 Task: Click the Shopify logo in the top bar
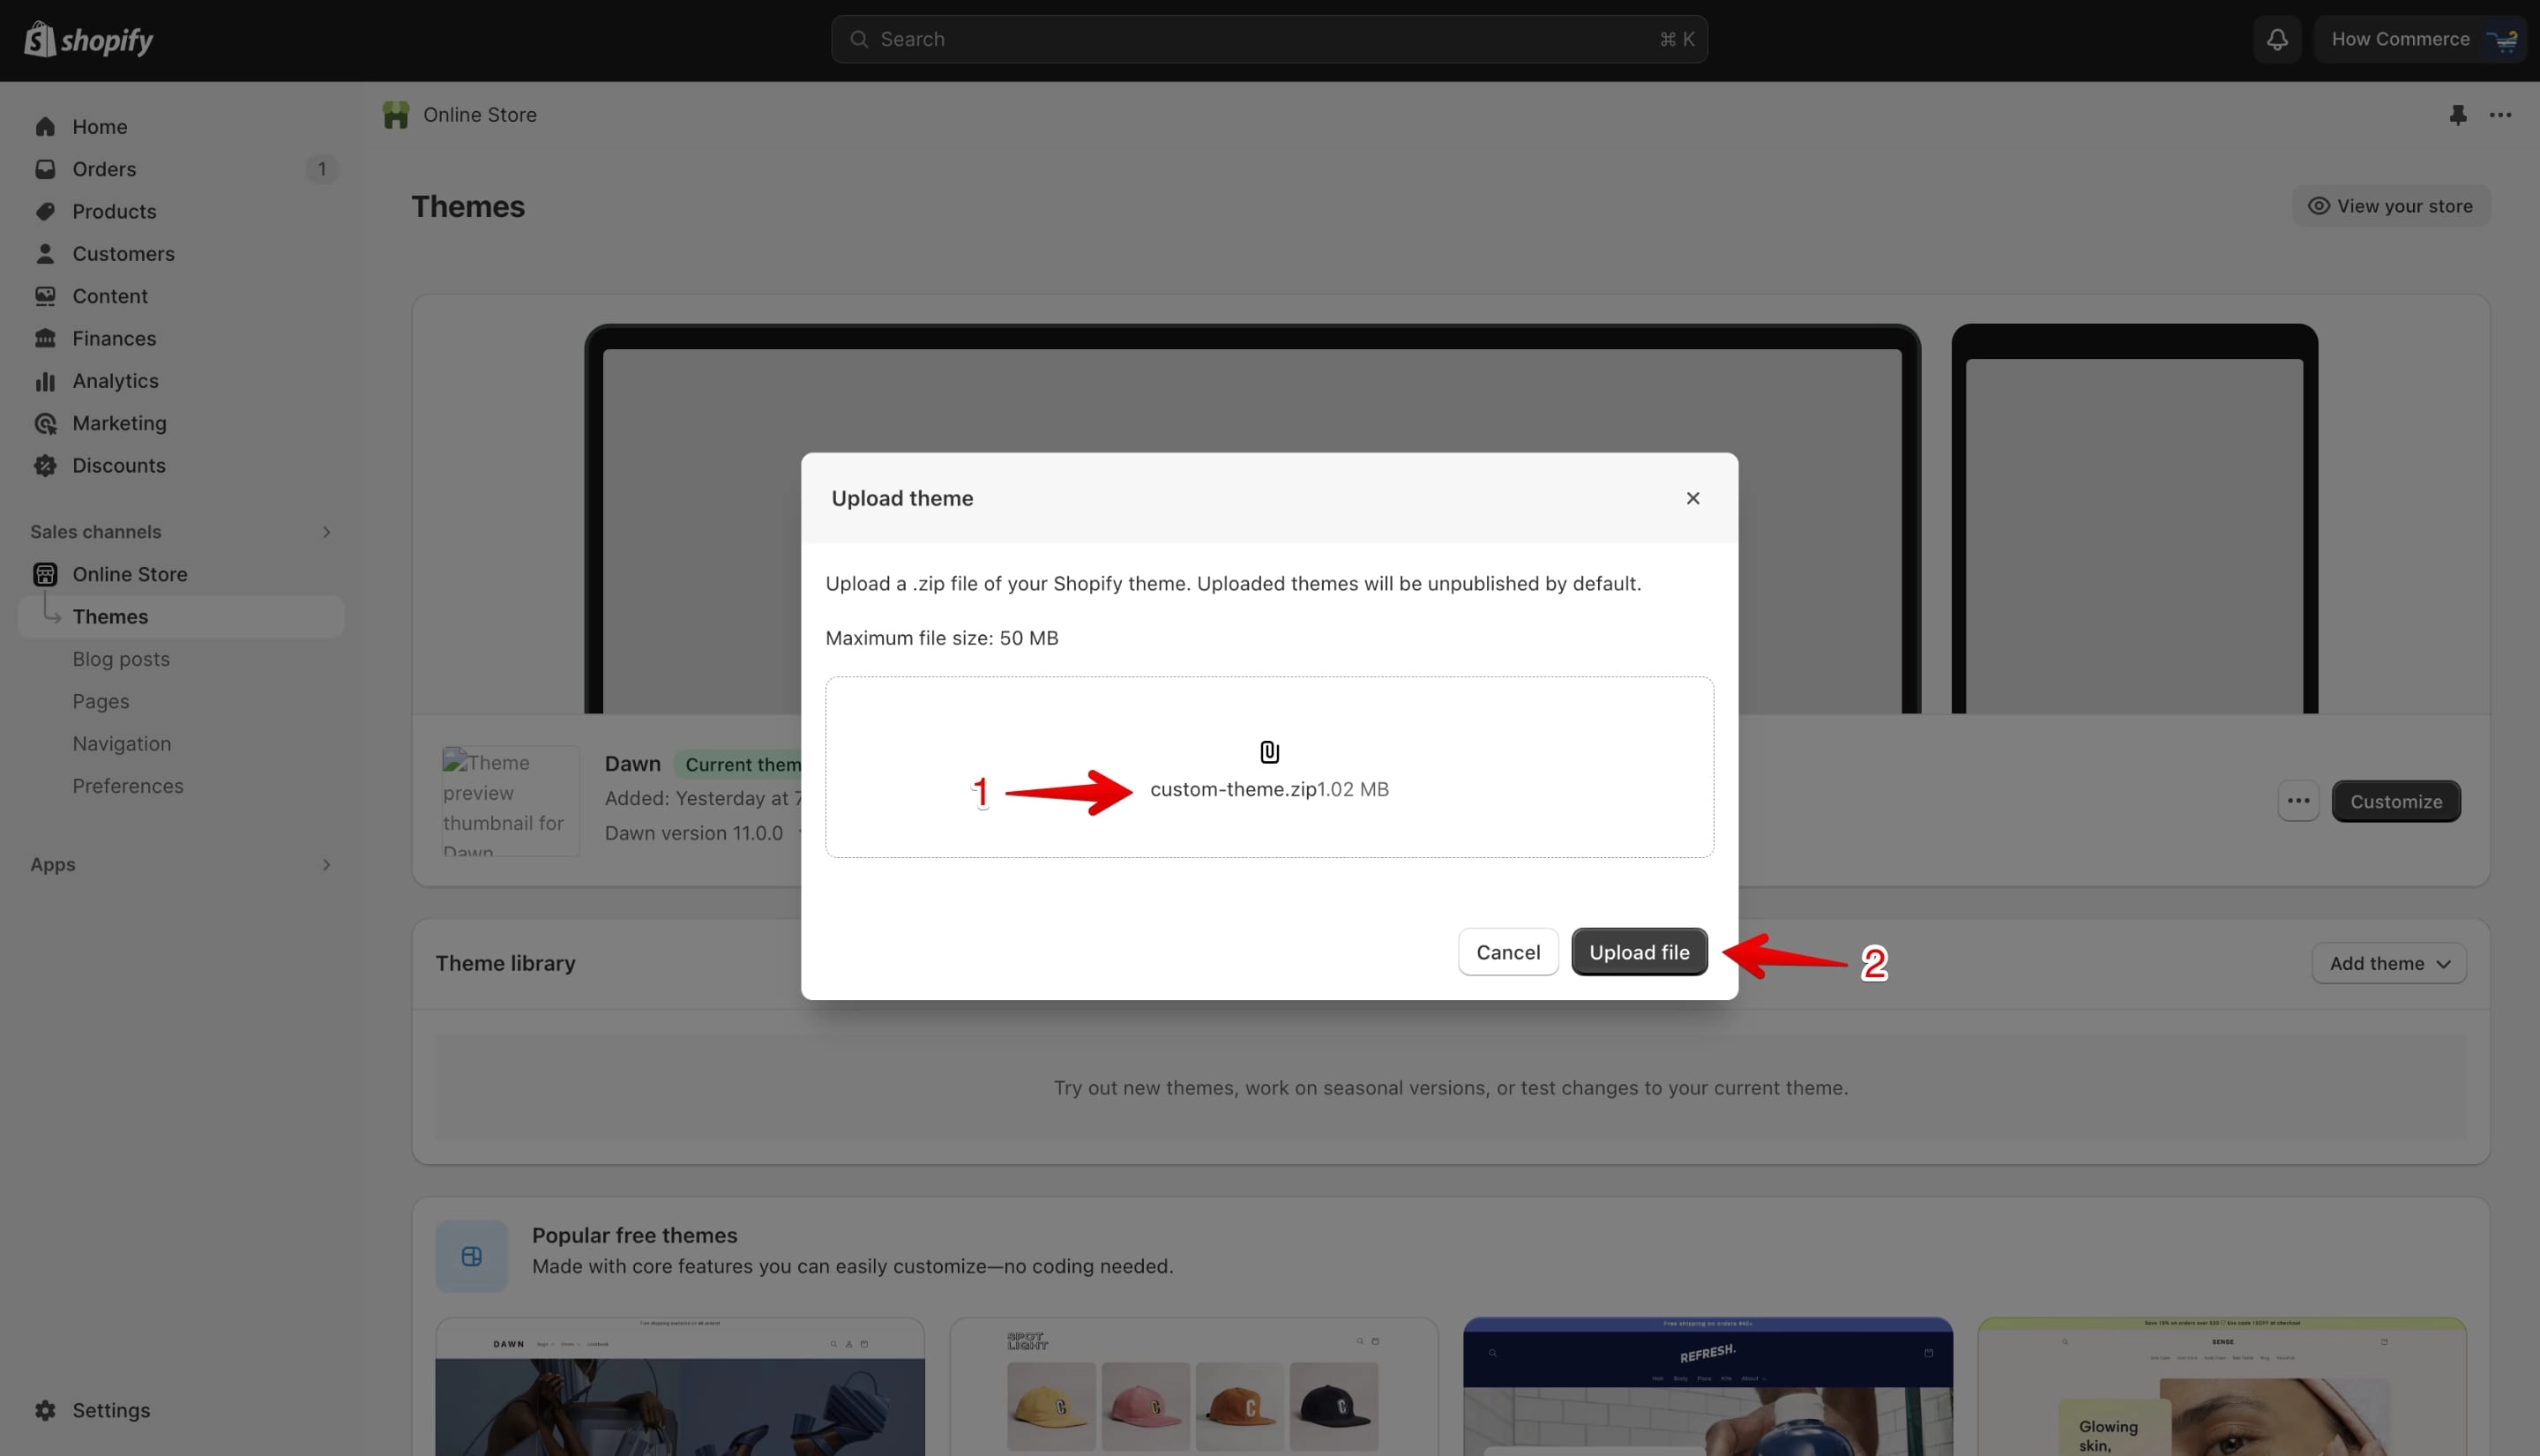click(x=88, y=40)
